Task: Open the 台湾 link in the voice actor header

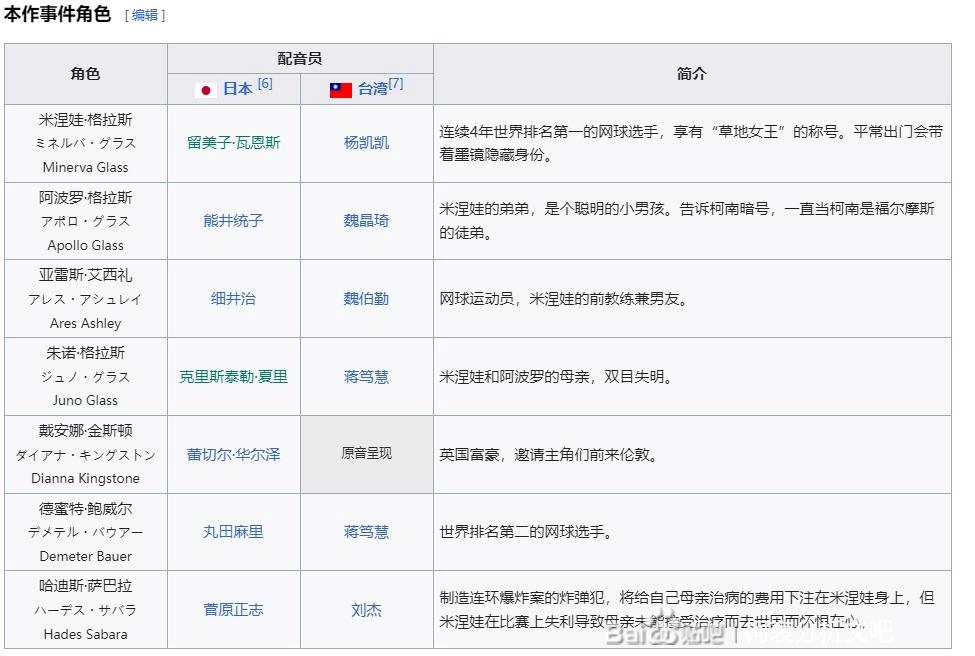Action: pyautogui.click(x=372, y=89)
